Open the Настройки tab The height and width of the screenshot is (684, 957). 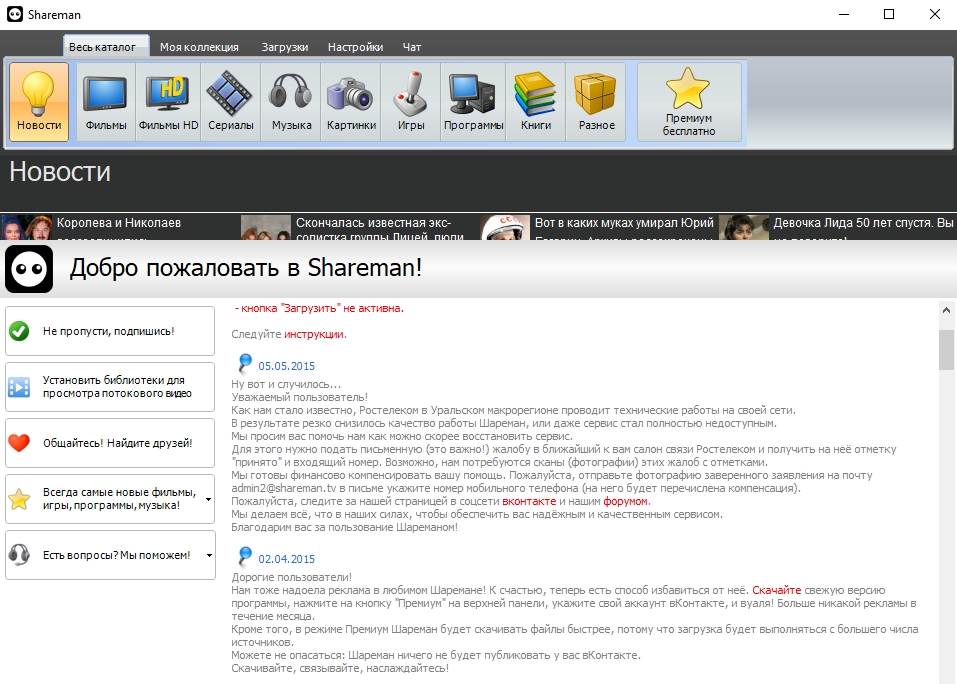pyautogui.click(x=355, y=47)
